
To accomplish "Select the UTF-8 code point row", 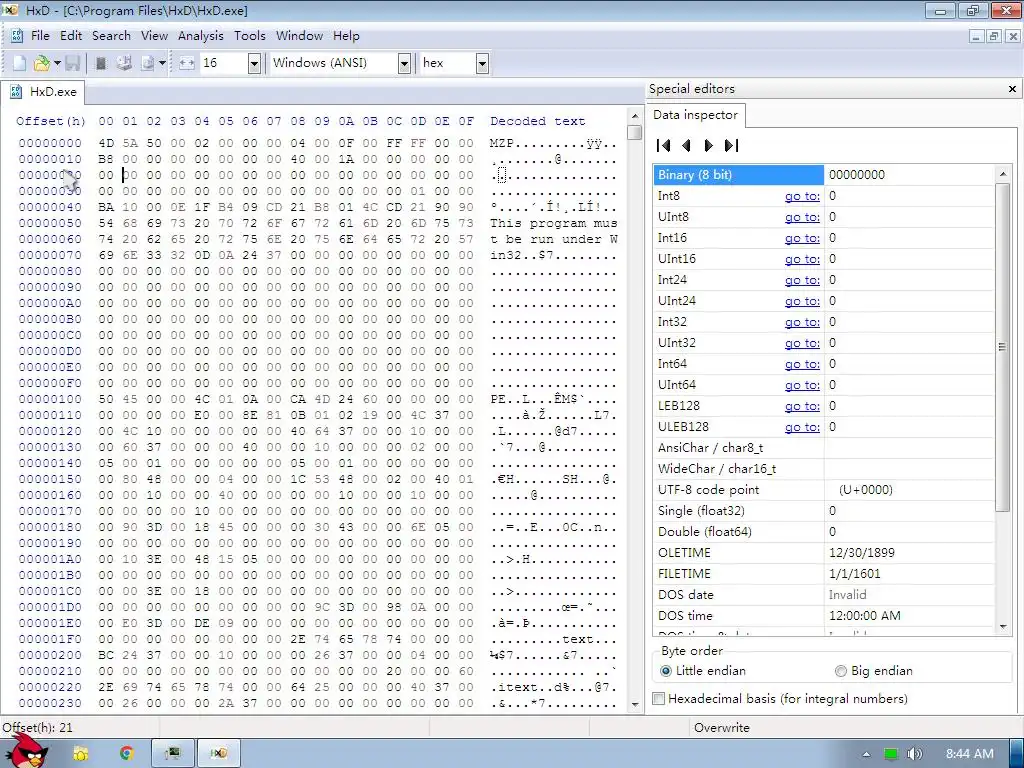I will (x=824, y=490).
